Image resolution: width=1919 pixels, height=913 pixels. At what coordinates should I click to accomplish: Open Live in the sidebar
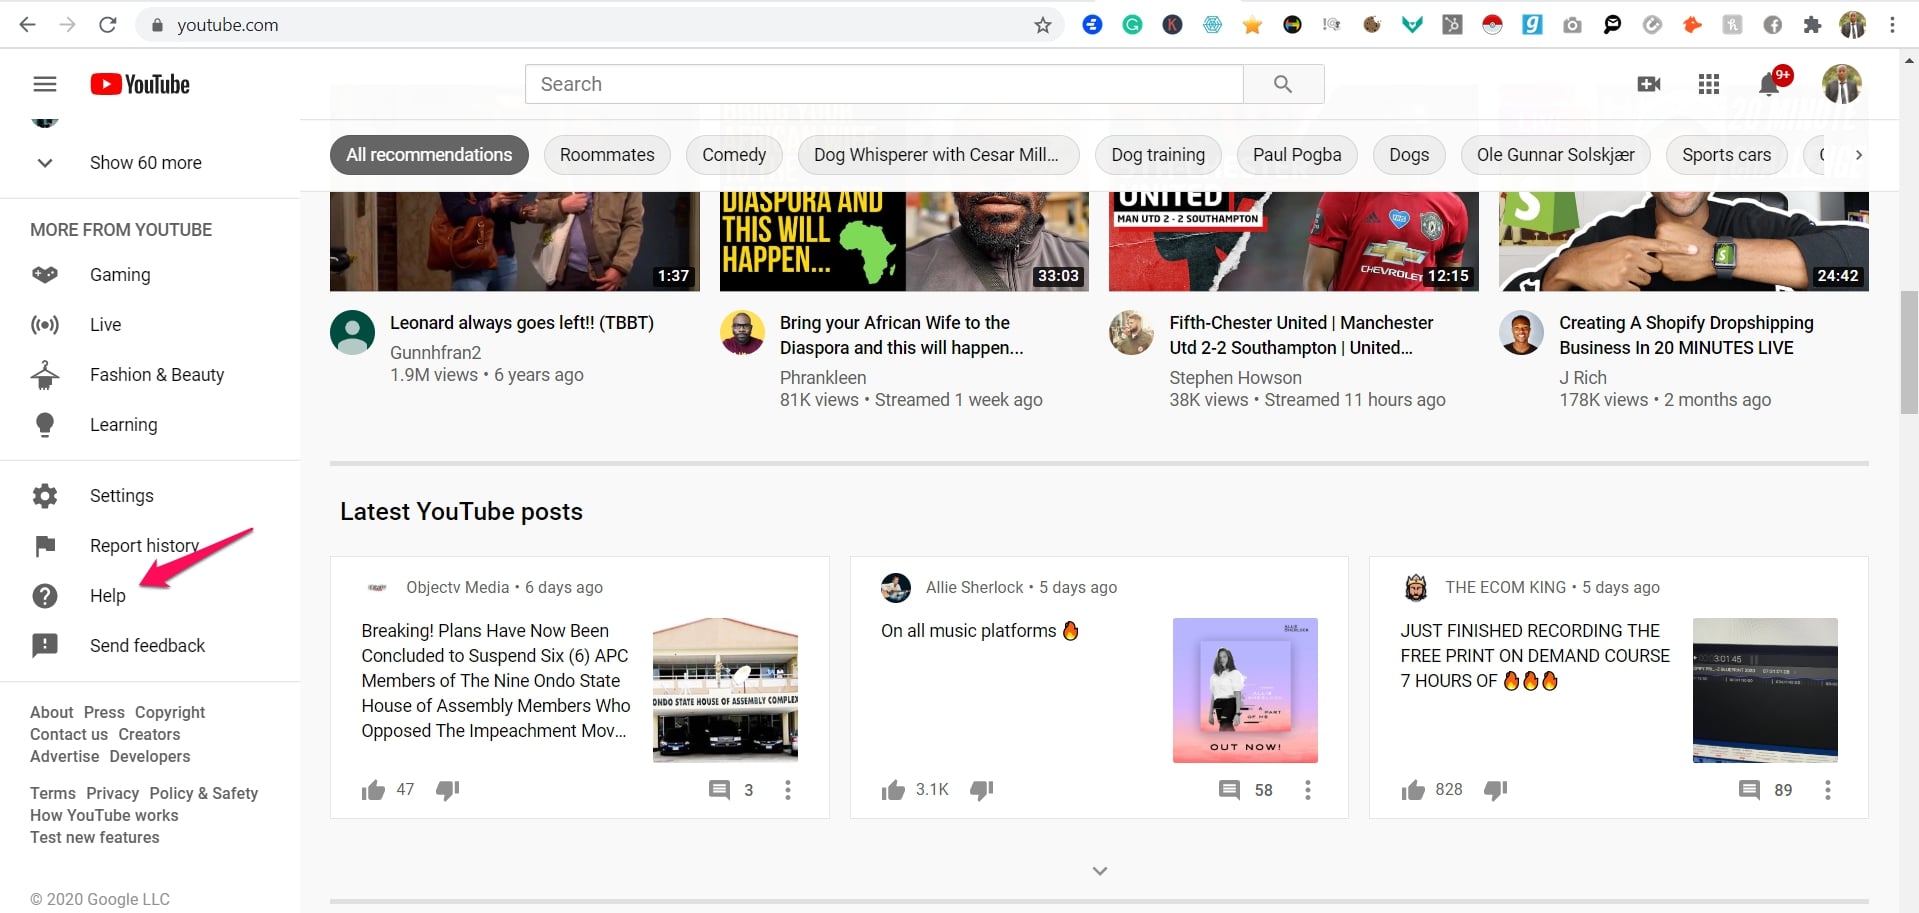(150, 325)
